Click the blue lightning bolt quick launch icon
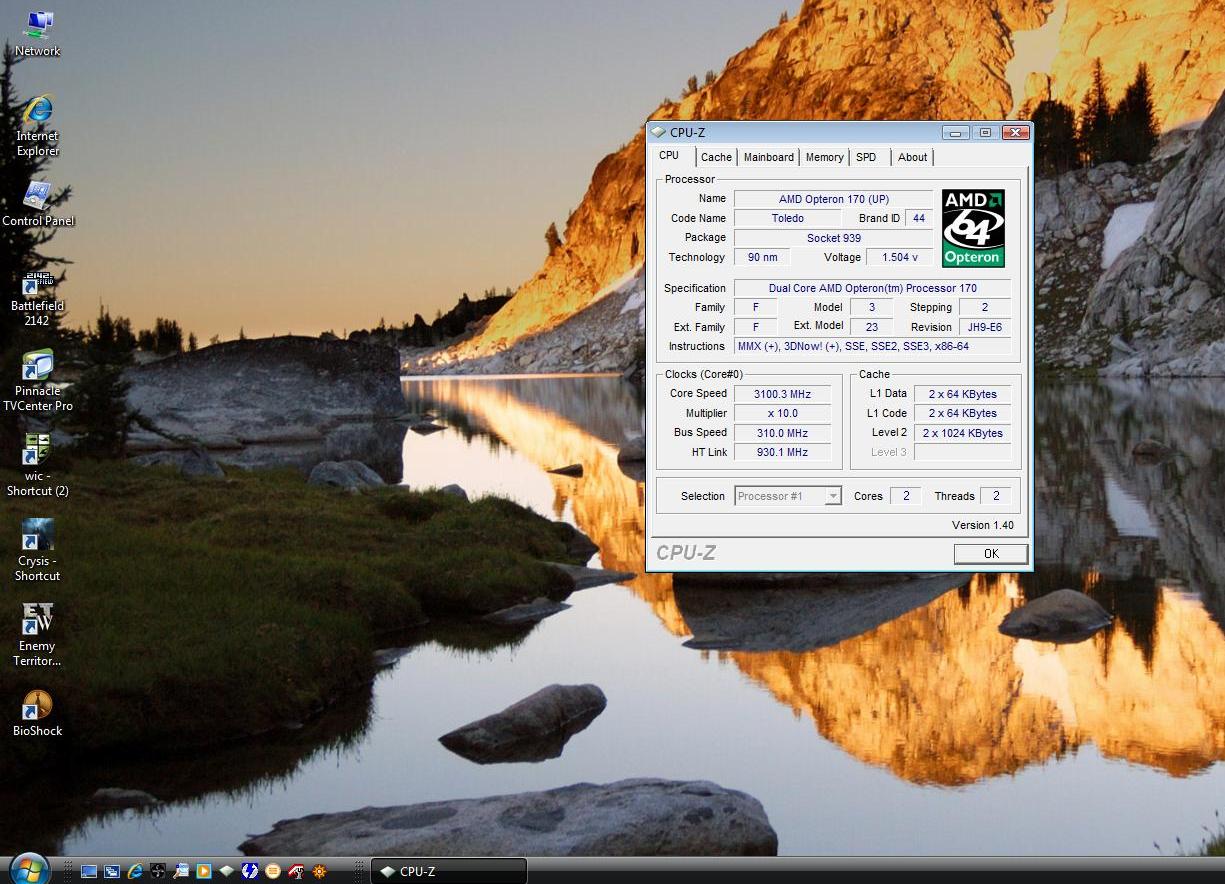 coord(250,871)
